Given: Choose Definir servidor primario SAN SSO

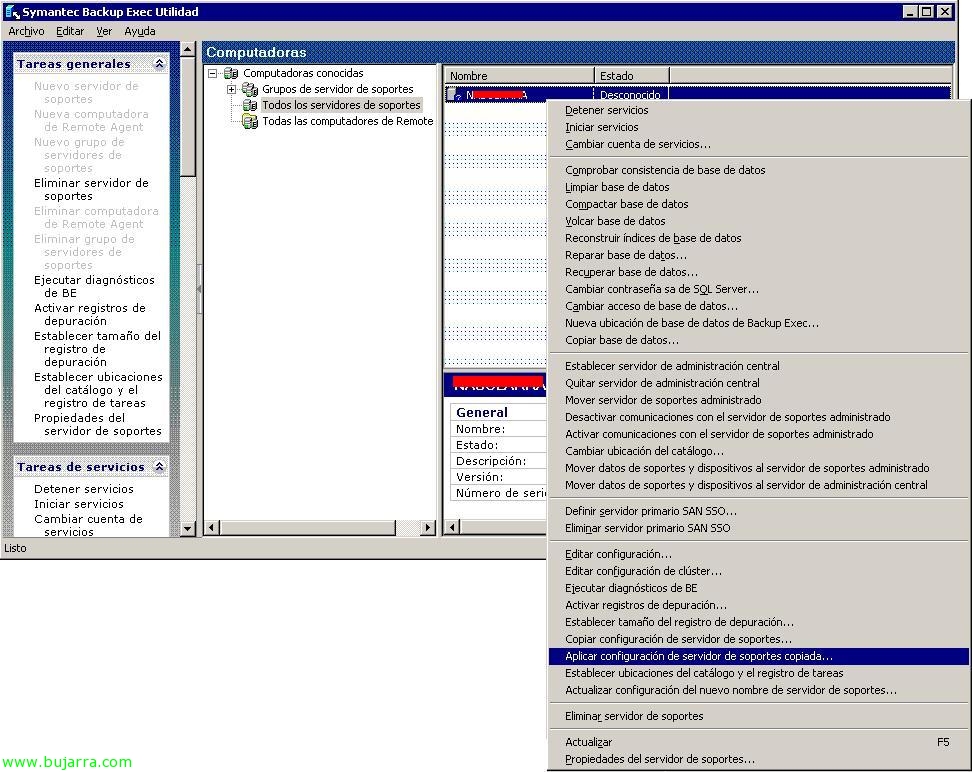Looking at the screenshot, I should (x=759, y=512).
